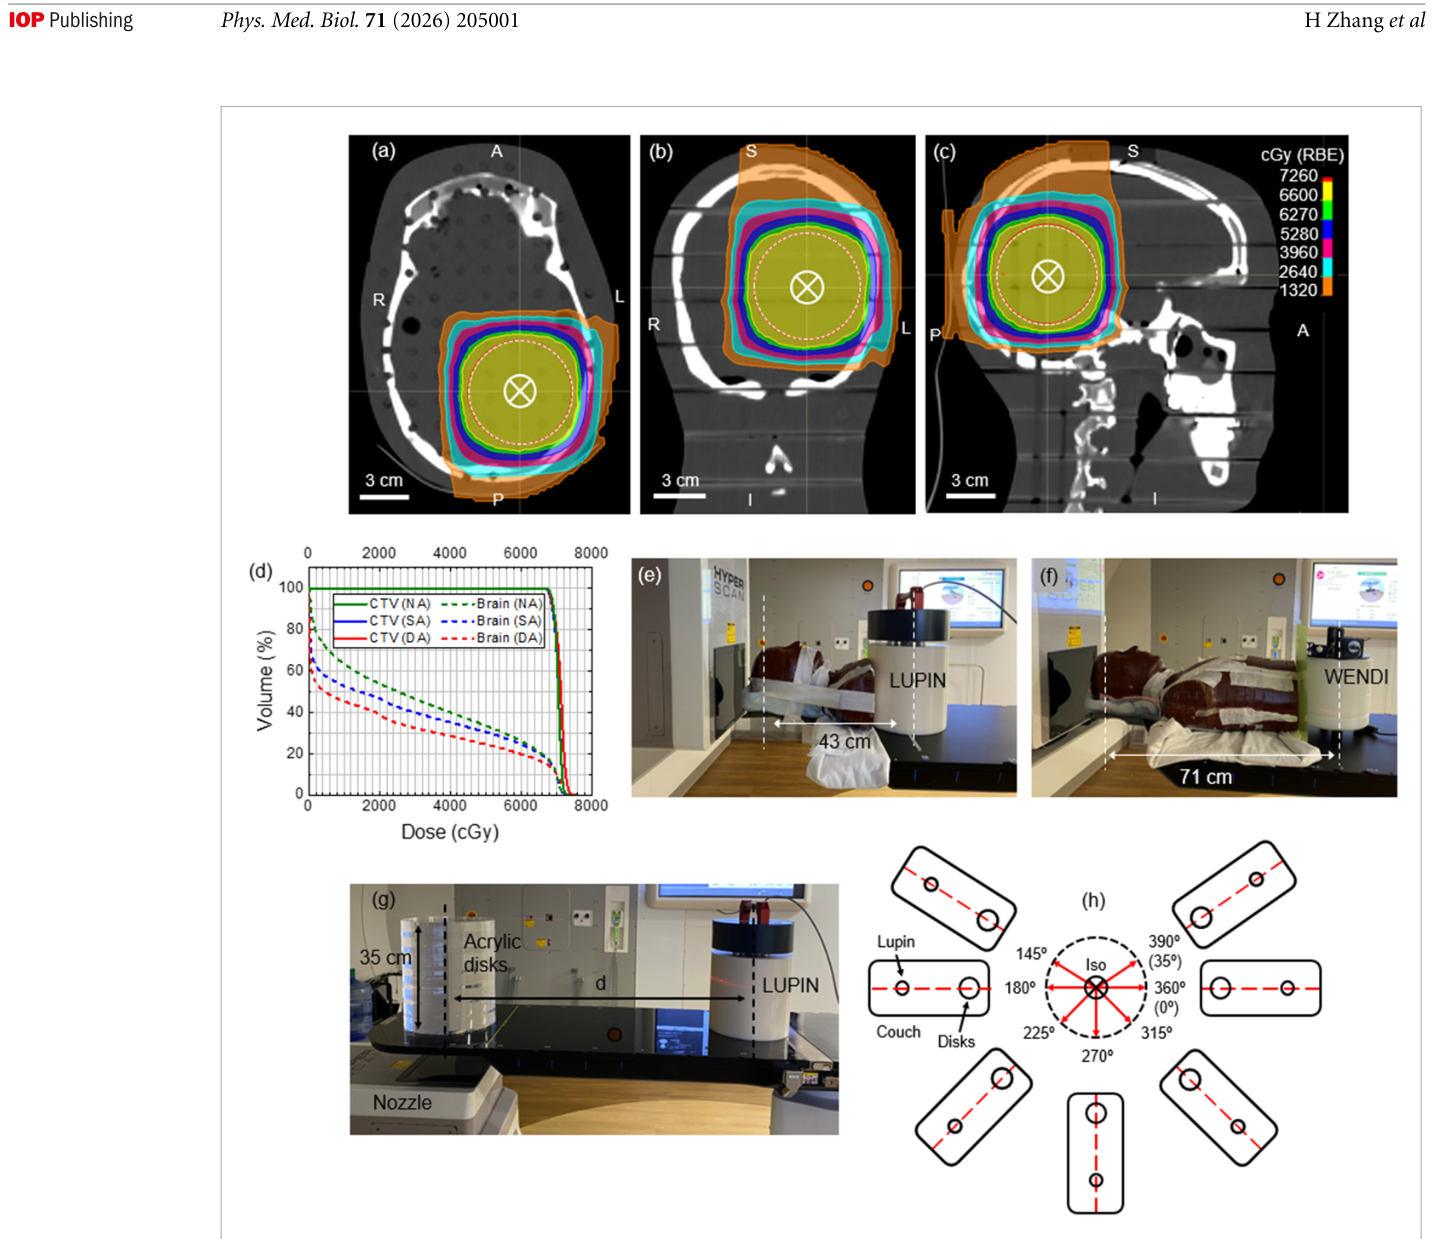Click the red 7260 dose colorbar swatch
The height and width of the screenshot is (1239, 1434).
click(1328, 180)
